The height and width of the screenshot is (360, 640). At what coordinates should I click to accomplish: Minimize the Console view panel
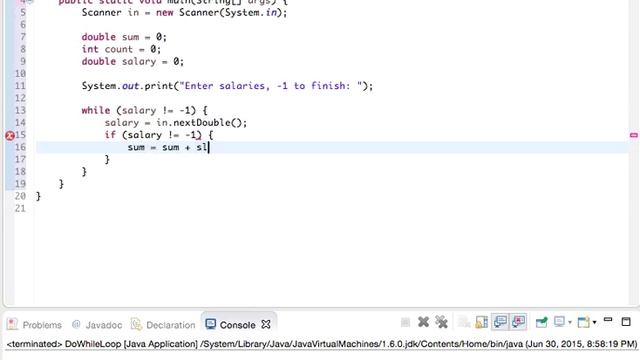coord(608,320)
